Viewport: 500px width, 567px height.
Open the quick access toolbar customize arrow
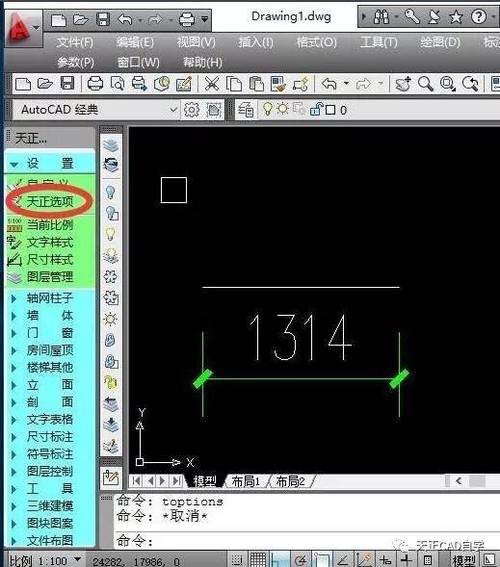[x=205, y=19]
